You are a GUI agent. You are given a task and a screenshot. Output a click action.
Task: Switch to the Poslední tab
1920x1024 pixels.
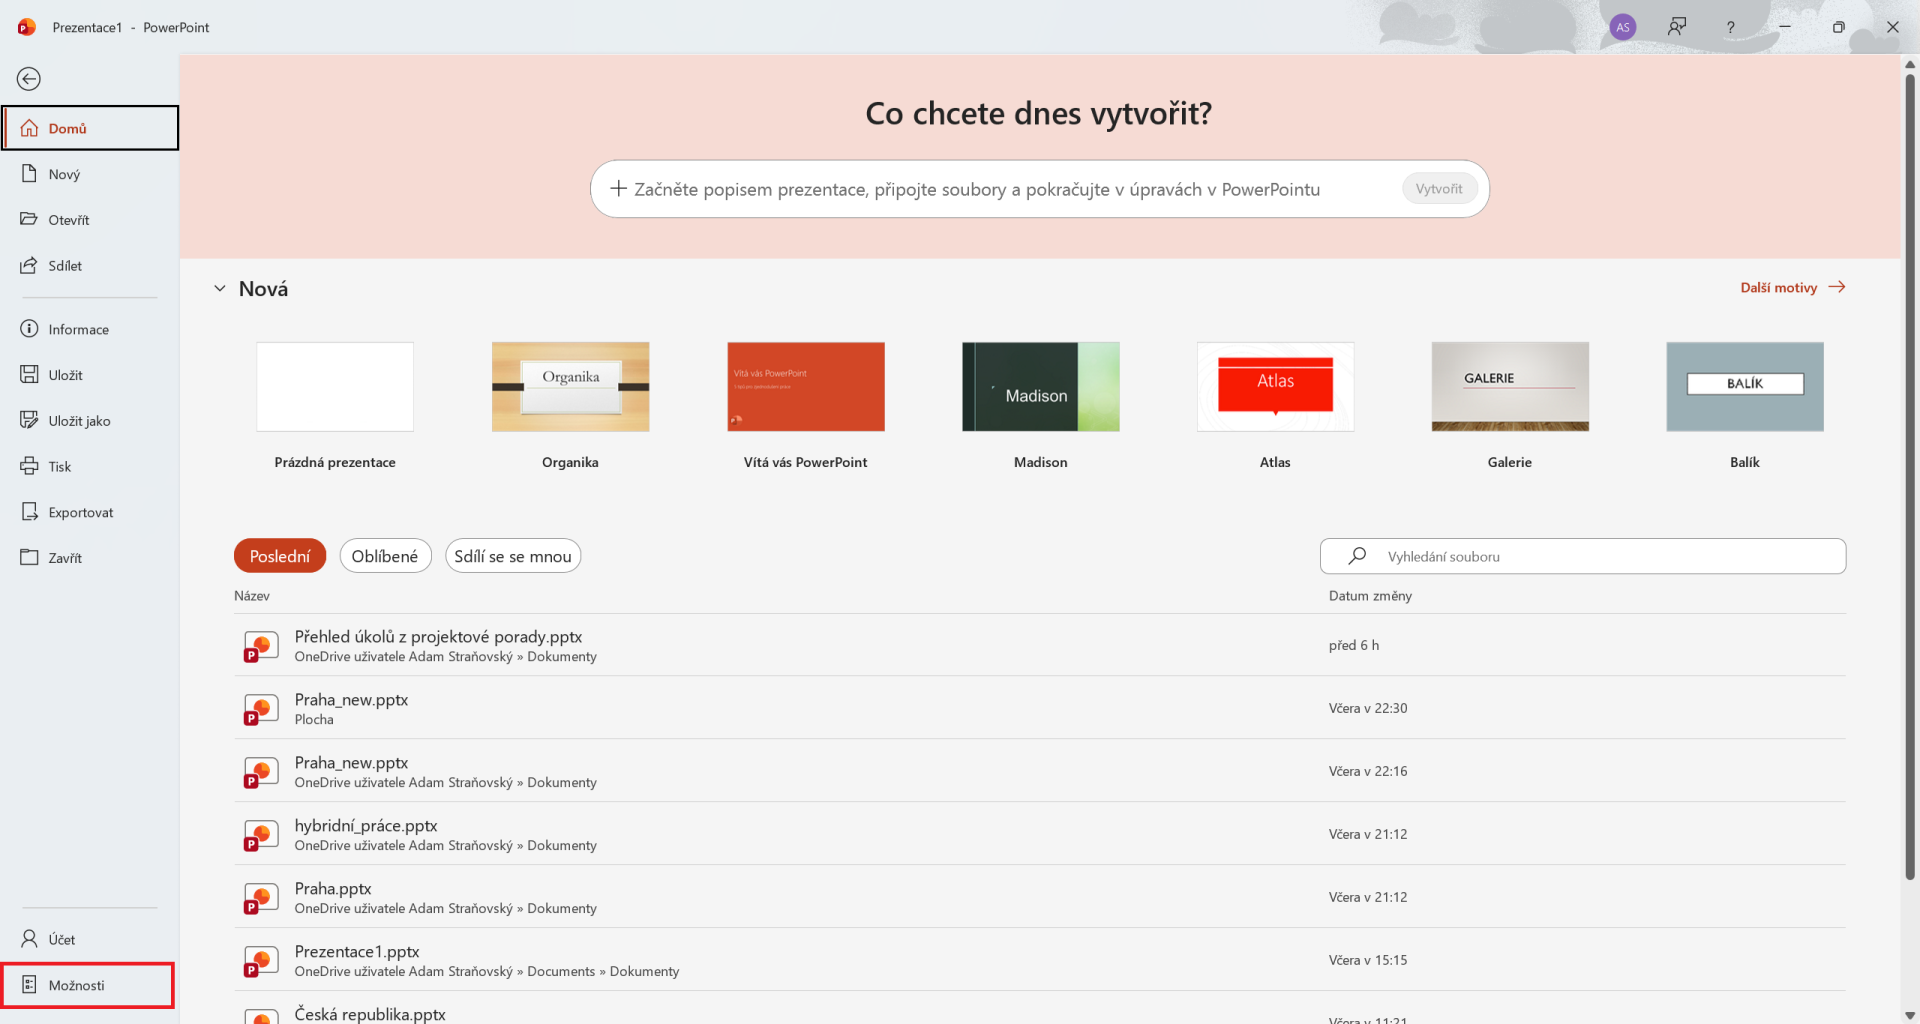[280, 556]
